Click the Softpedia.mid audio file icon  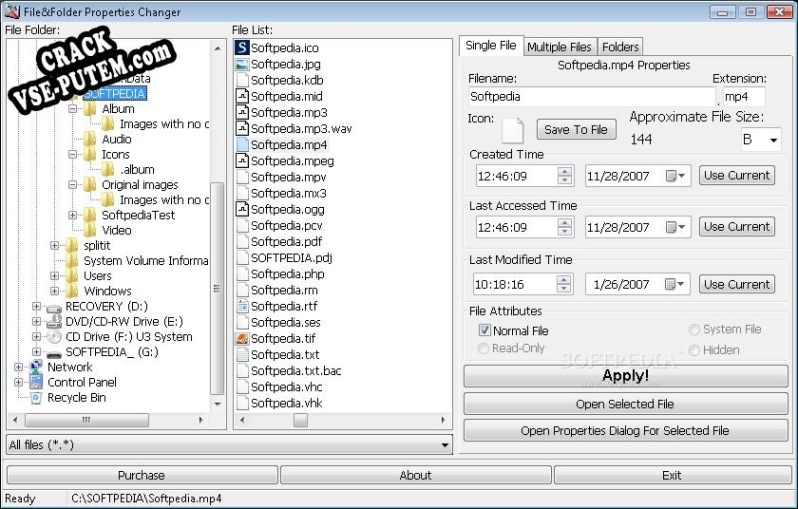pyautogui.click(x=242, y=96)
